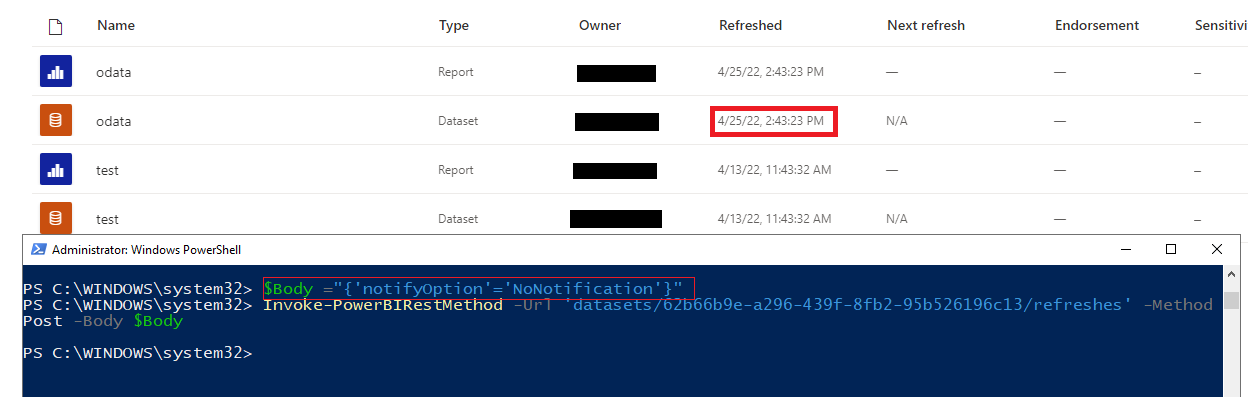This screenshot has width=1248, height=397.
Task: Sort by Owner column header
Action: (600, 25)
